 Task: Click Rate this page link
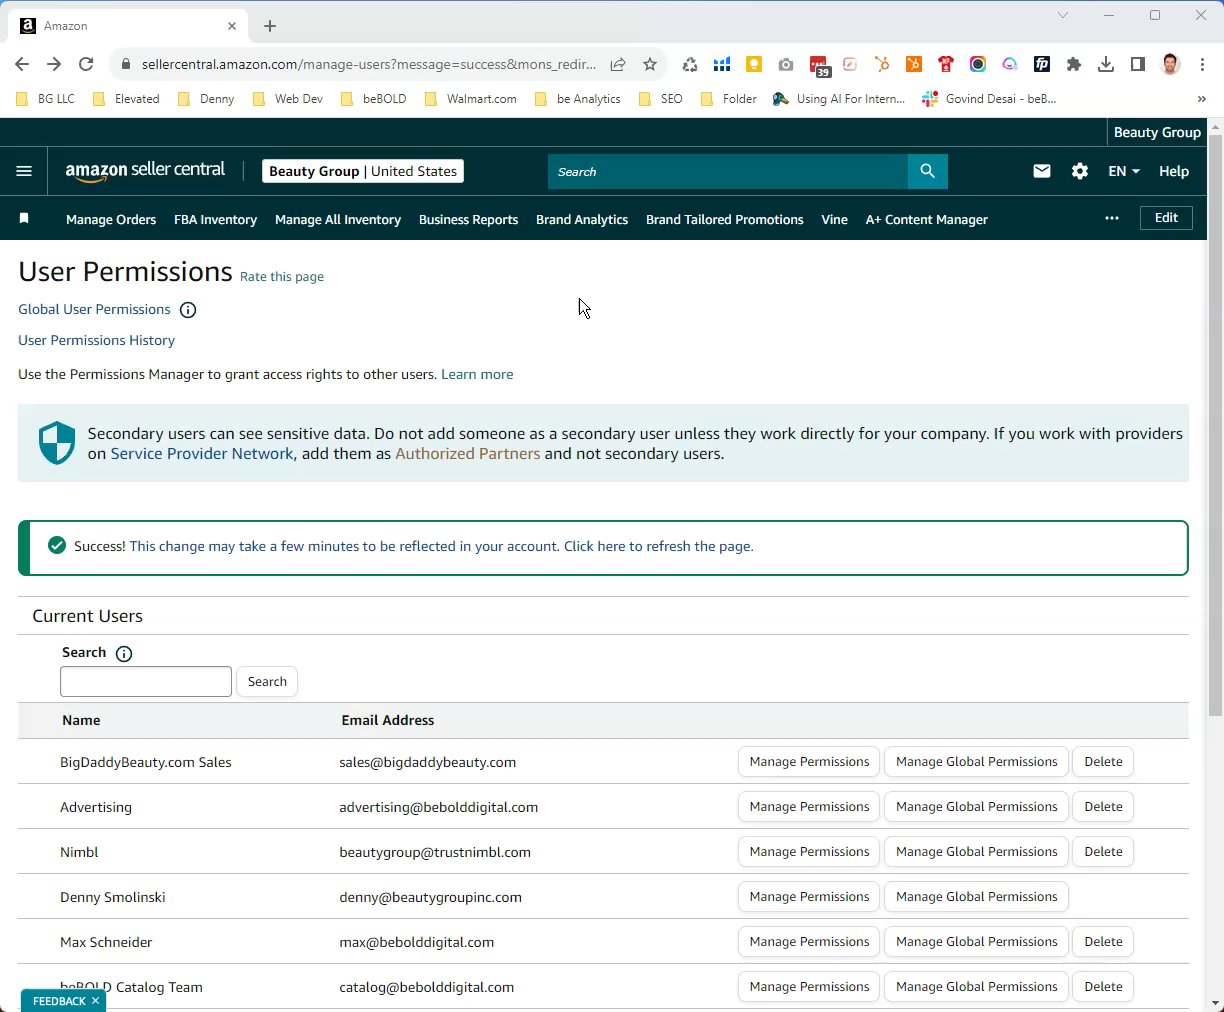click(282, 277)
